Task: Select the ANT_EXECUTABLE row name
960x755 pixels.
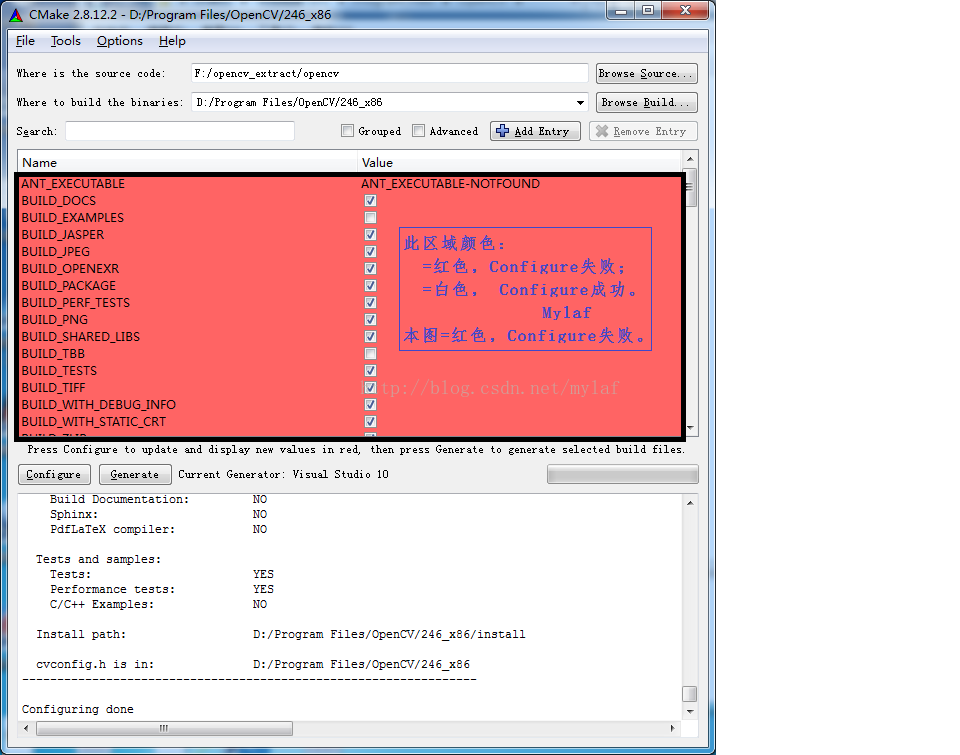Action: 73,184
